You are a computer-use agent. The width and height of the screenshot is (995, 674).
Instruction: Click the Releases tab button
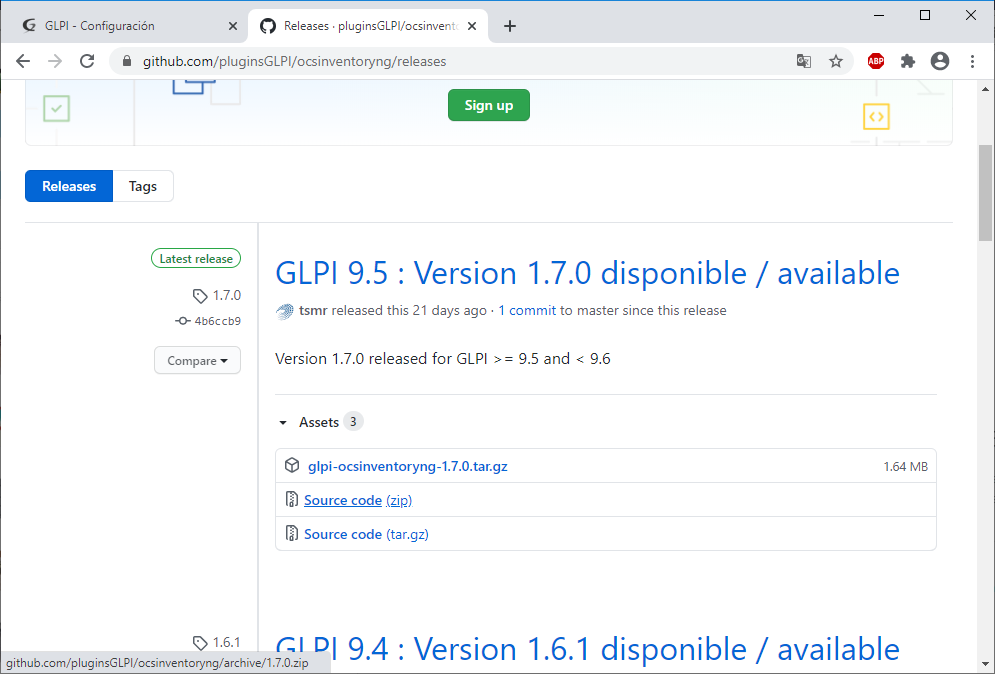(x=69, y=186)
